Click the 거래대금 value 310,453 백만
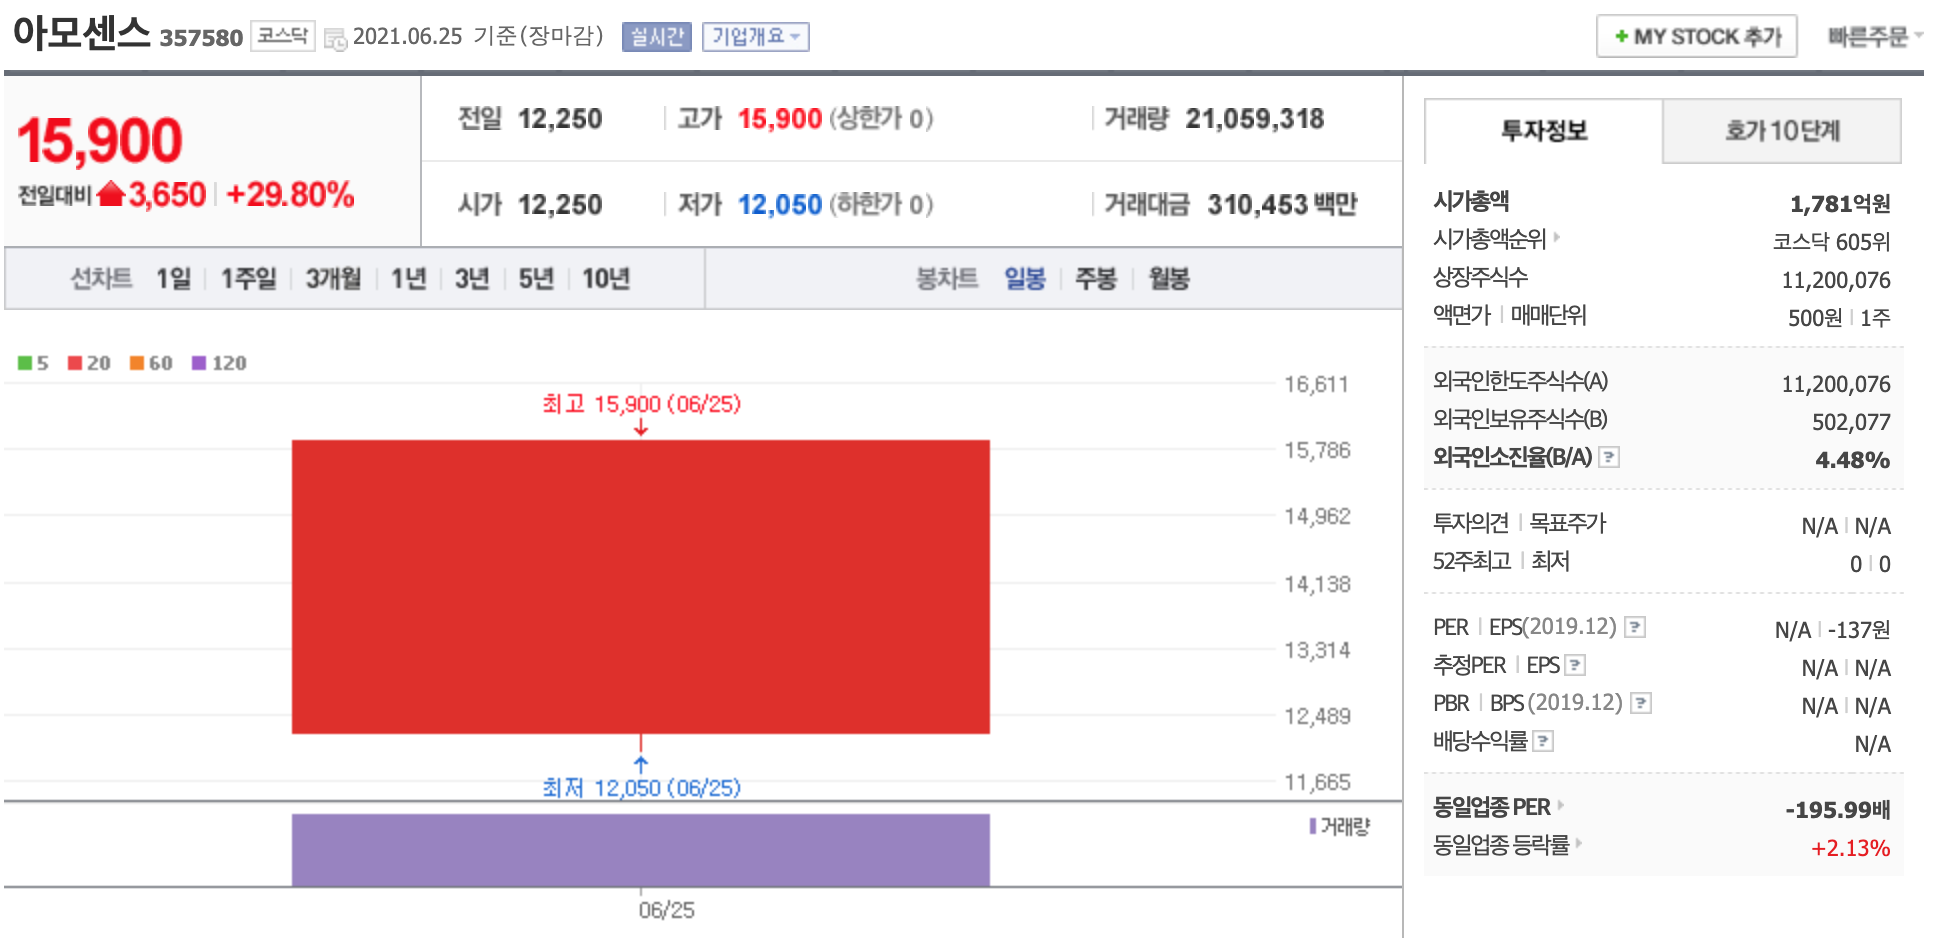1938x938 pixels. tap(1282, 205)
